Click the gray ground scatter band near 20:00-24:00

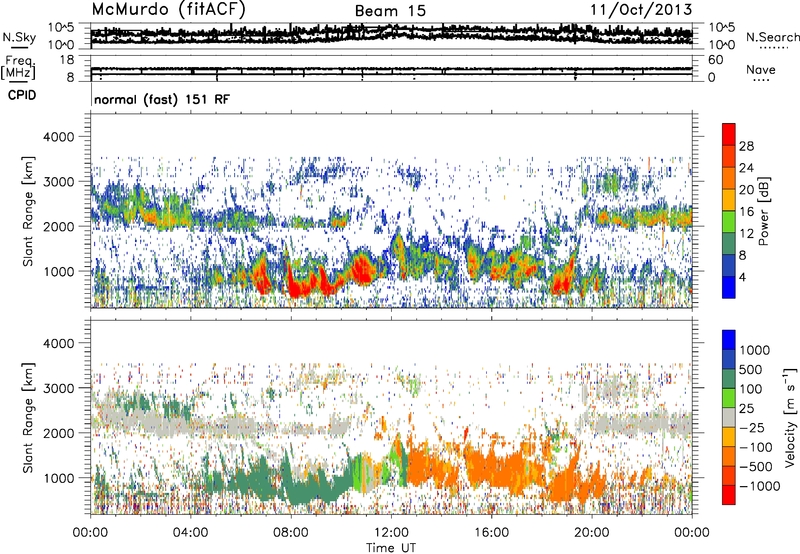tap(643, 423)
